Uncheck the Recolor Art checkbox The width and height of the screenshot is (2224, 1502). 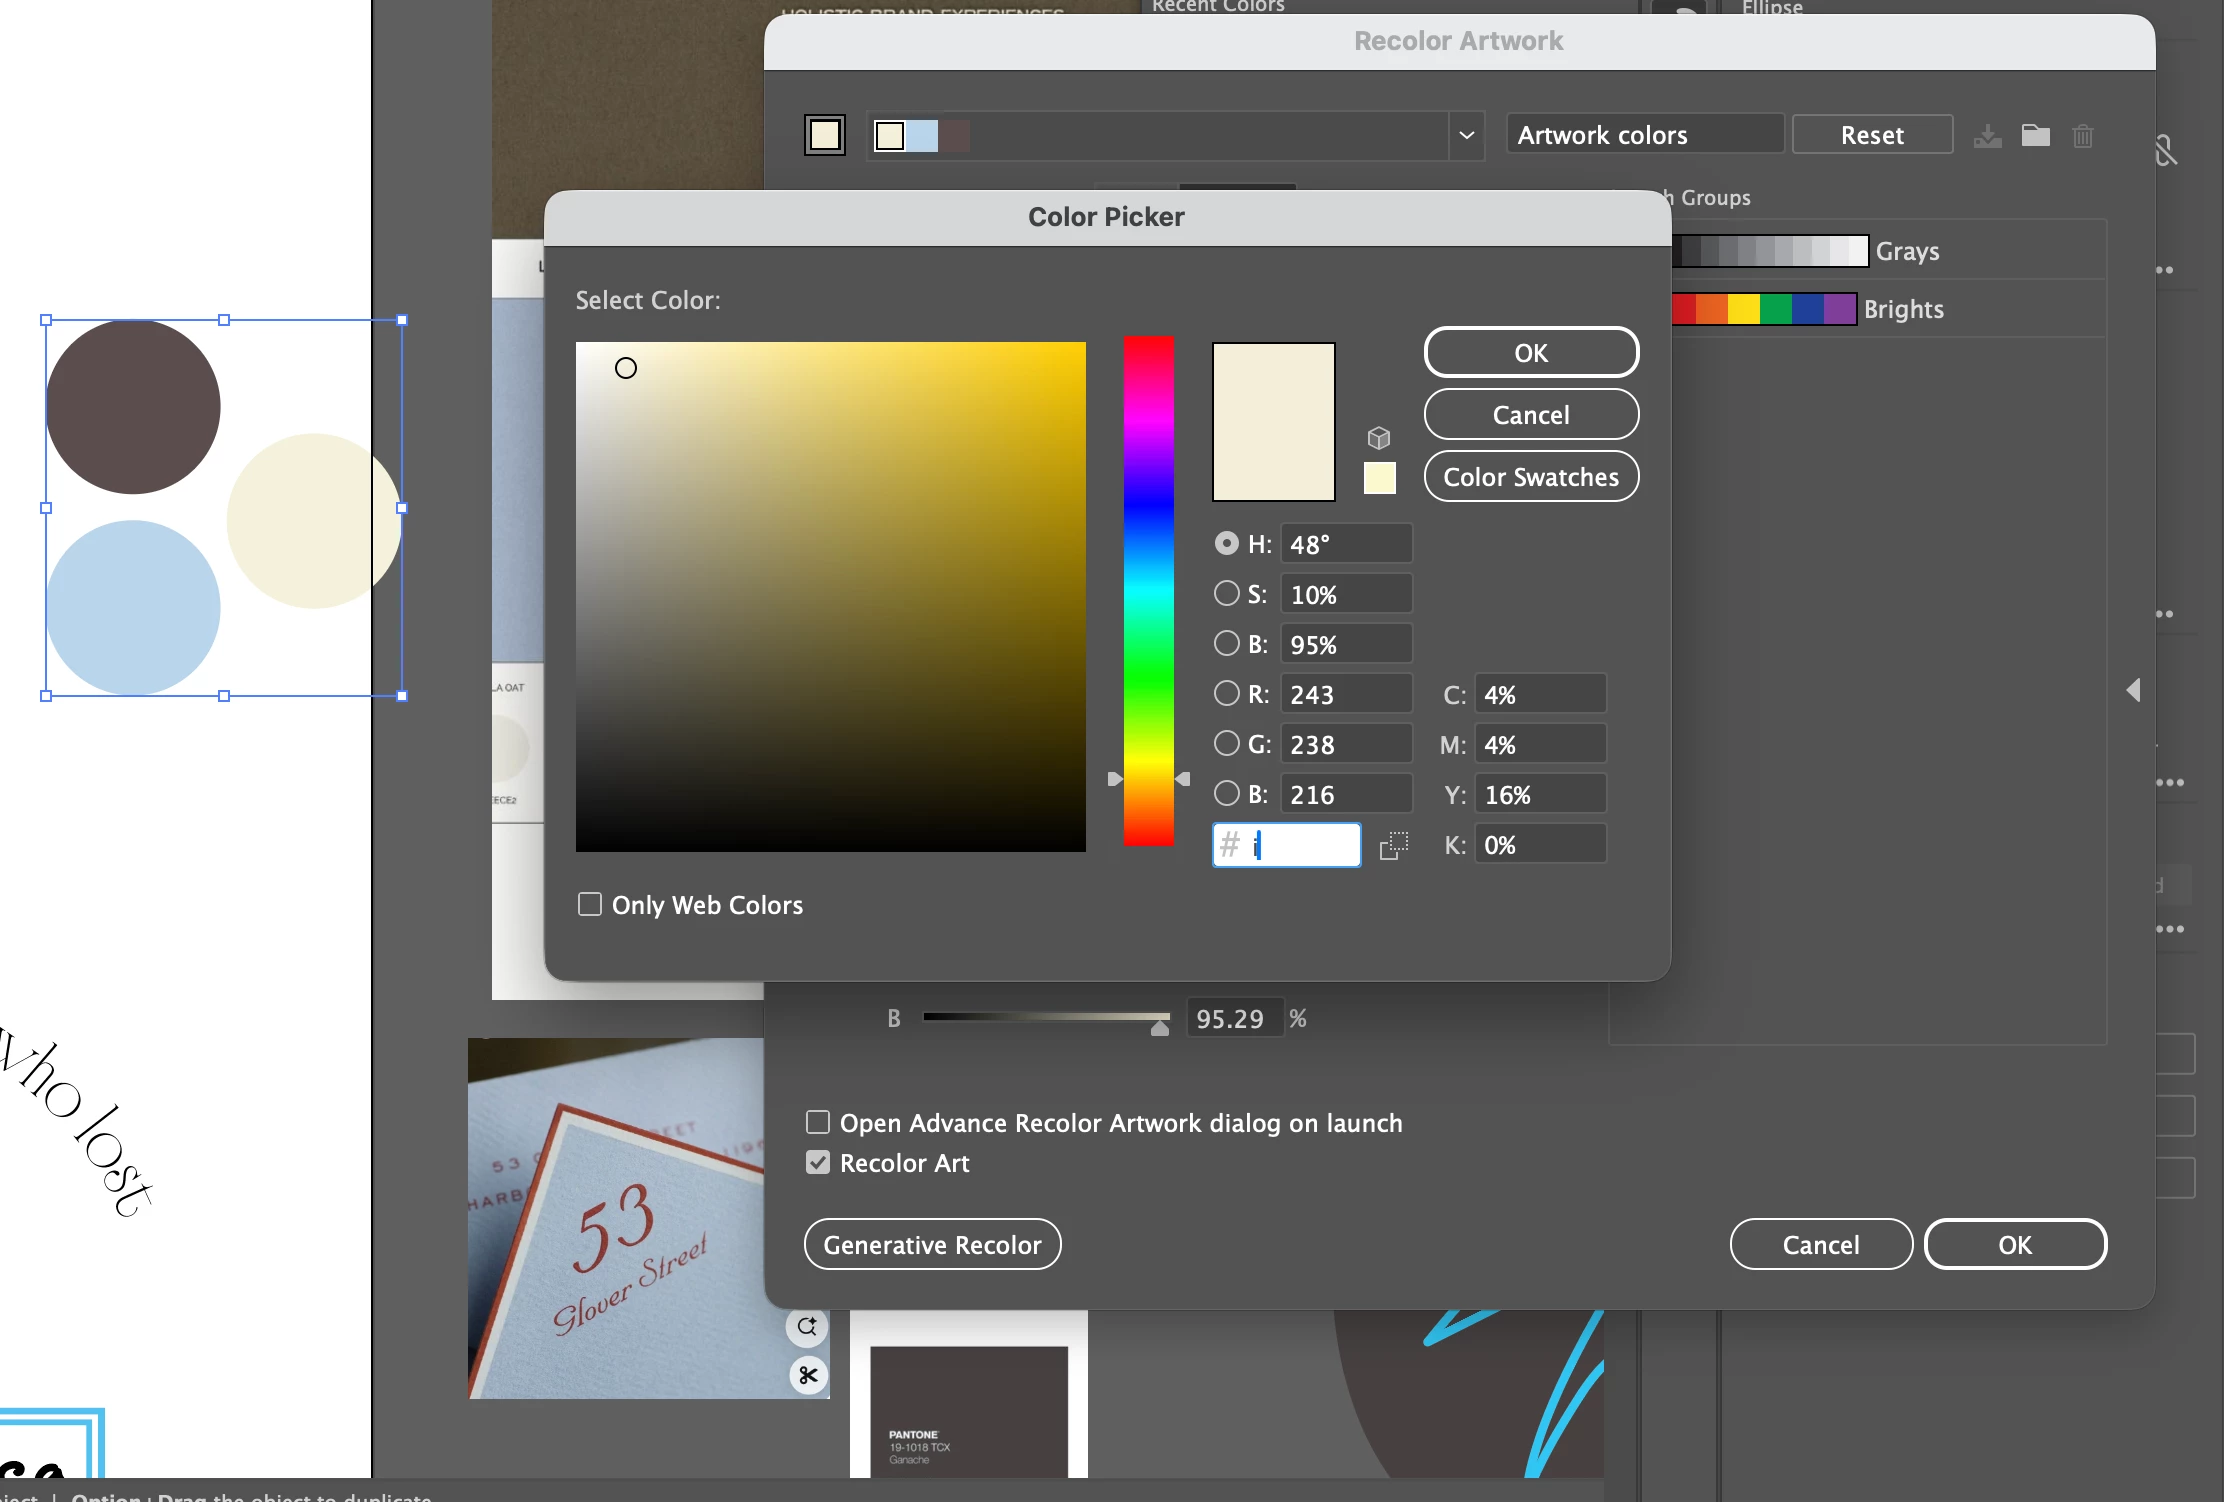tap(818, 1162)
